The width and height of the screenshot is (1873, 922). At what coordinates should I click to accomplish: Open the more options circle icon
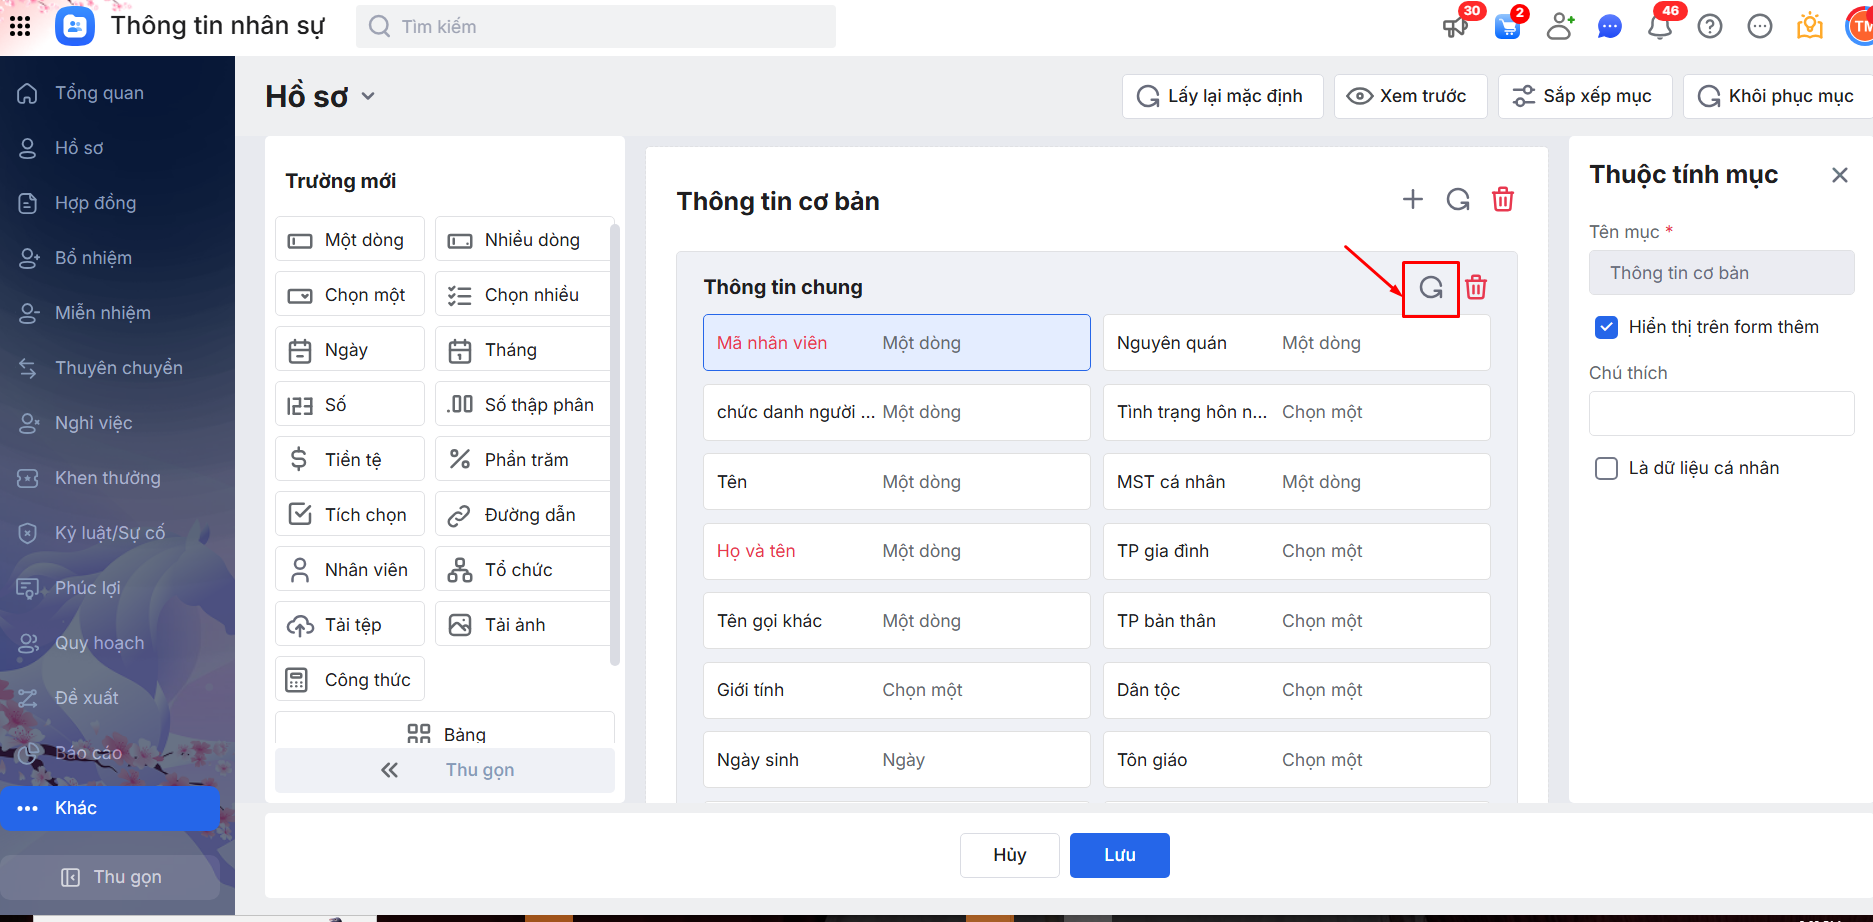(x=1760, y=27)
